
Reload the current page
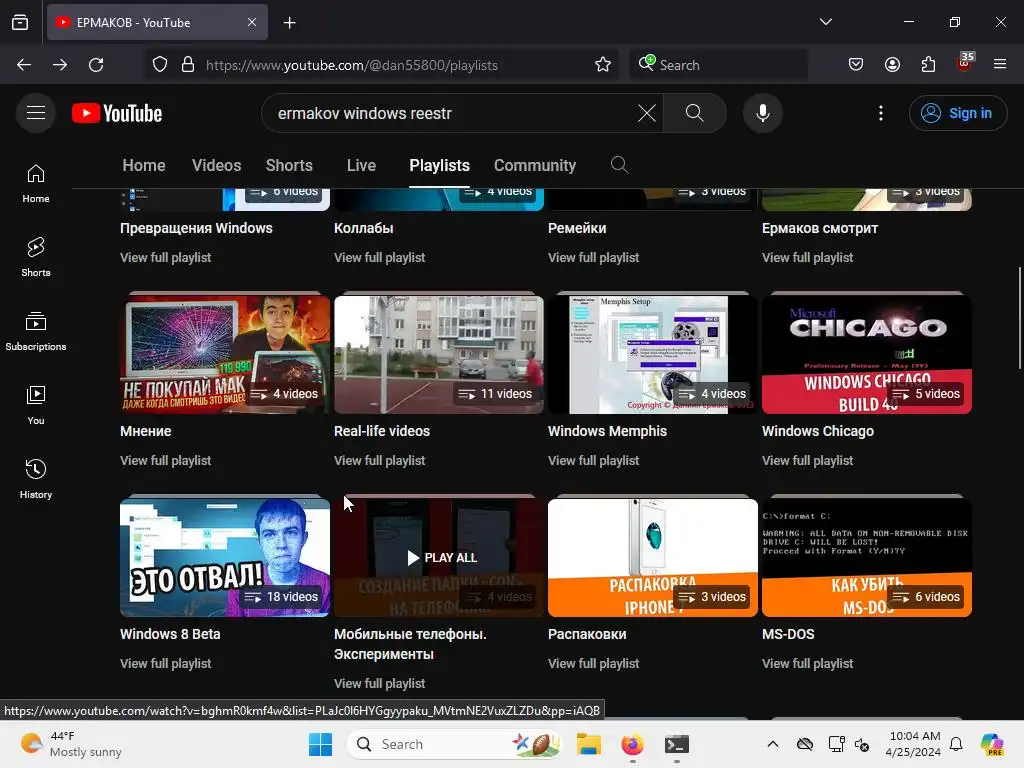pyautogui.click(x=96, y=65)
